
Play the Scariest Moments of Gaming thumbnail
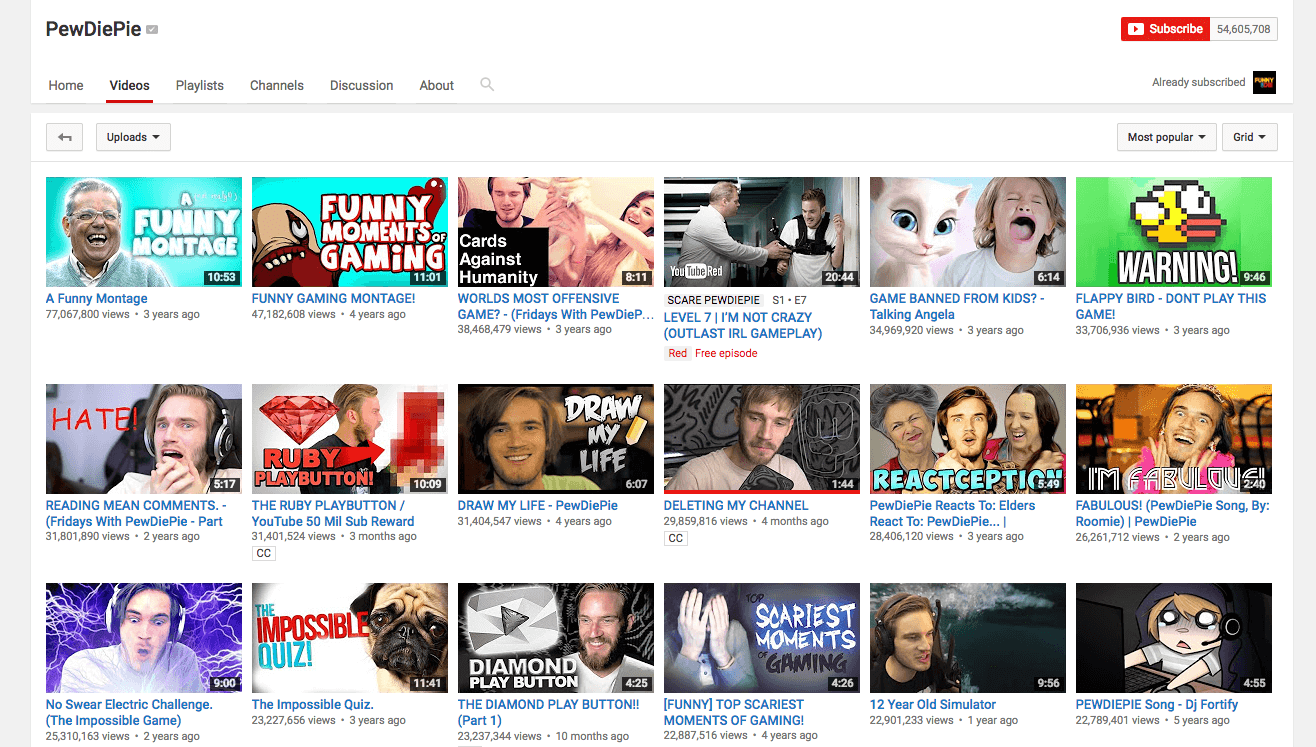[762, 638]
